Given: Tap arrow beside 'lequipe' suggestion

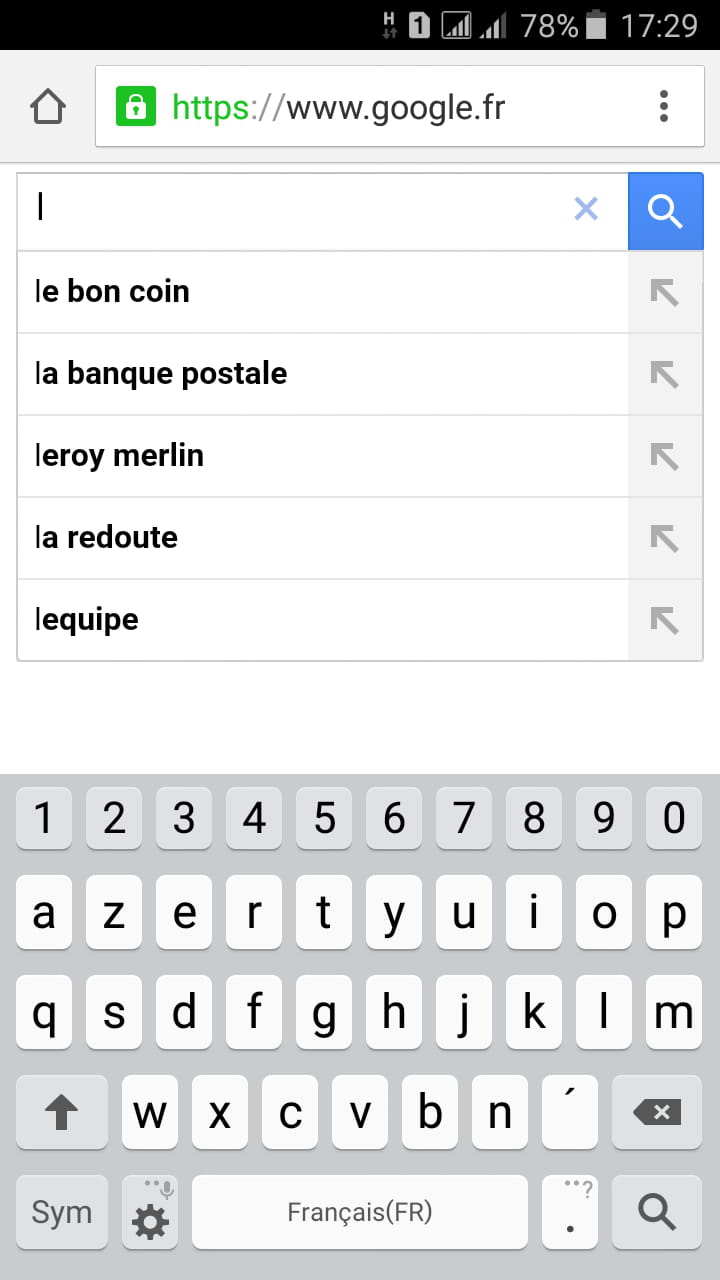Looking at the screenshot, I should tap(664, 620).
